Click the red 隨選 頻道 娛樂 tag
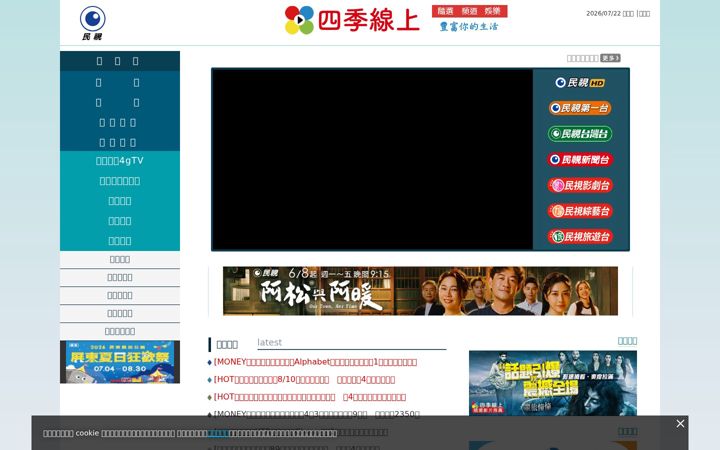The height and width of the screenshot is (450, 720). (x=469, y=11)
